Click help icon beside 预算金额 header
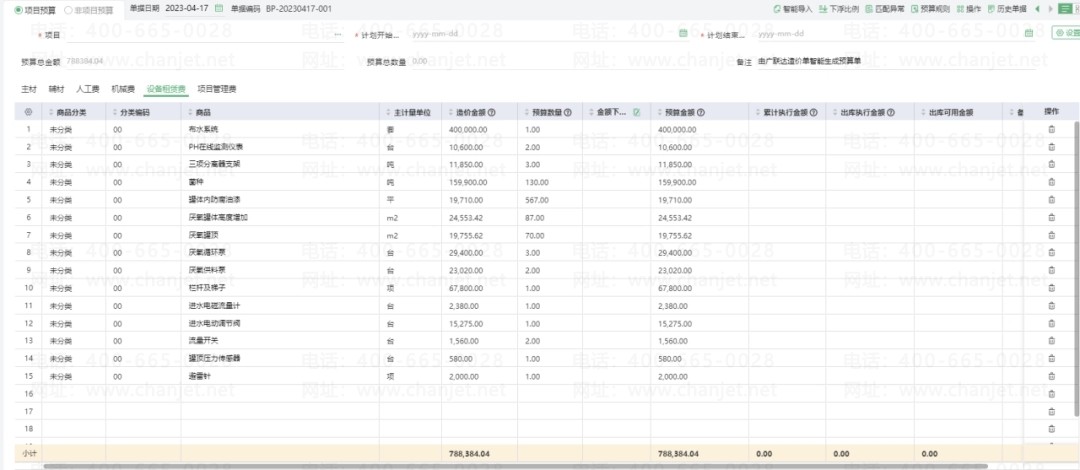Viewport: 1080px width, 470px height. click(700, 112)
